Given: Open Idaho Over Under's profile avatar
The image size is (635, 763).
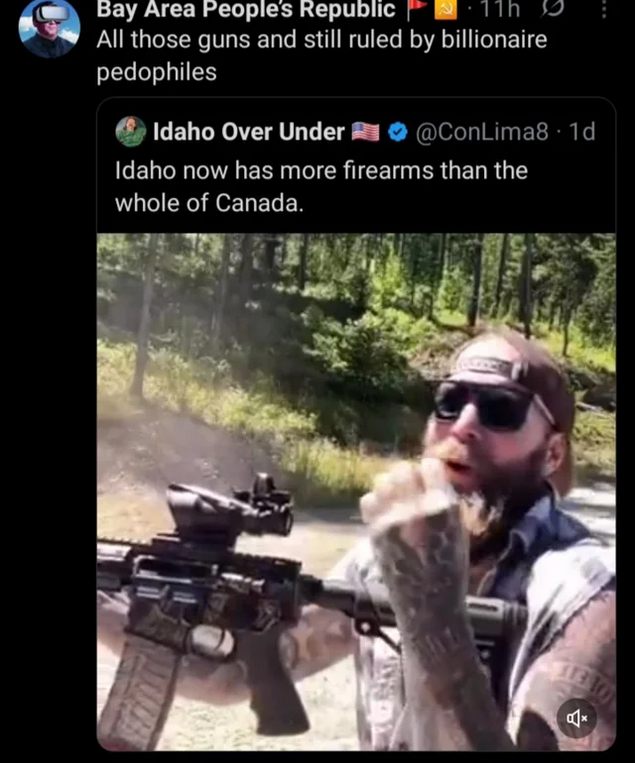Looking at the screenshot, I should tap(130, 131).
